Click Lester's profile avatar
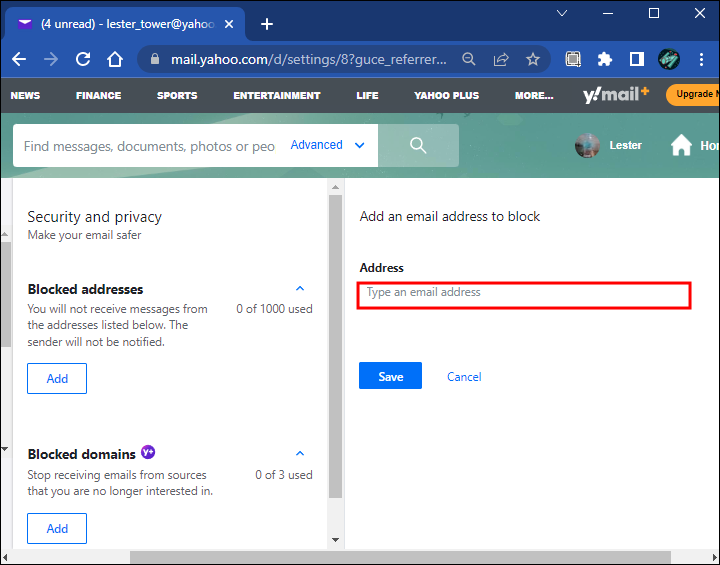The image size is (720, 565). (x=587, y=146)
